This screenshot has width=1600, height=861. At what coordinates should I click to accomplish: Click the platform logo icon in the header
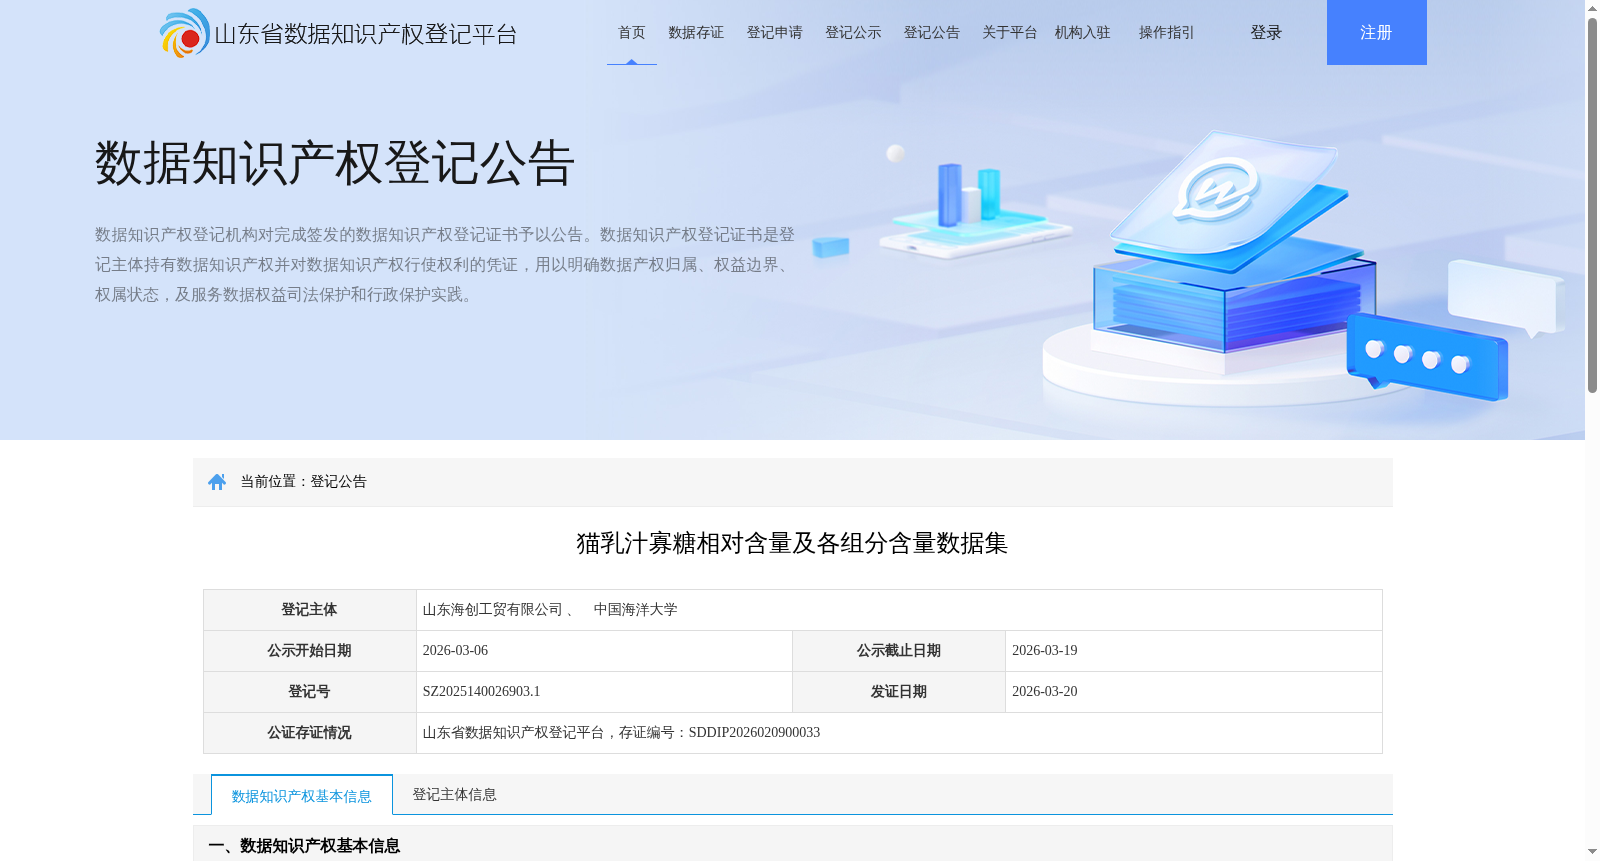(x=185, y=33)
